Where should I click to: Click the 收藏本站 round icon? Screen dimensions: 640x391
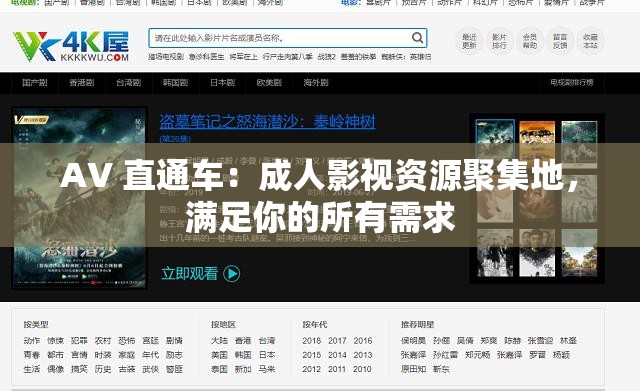pos(590,41)
